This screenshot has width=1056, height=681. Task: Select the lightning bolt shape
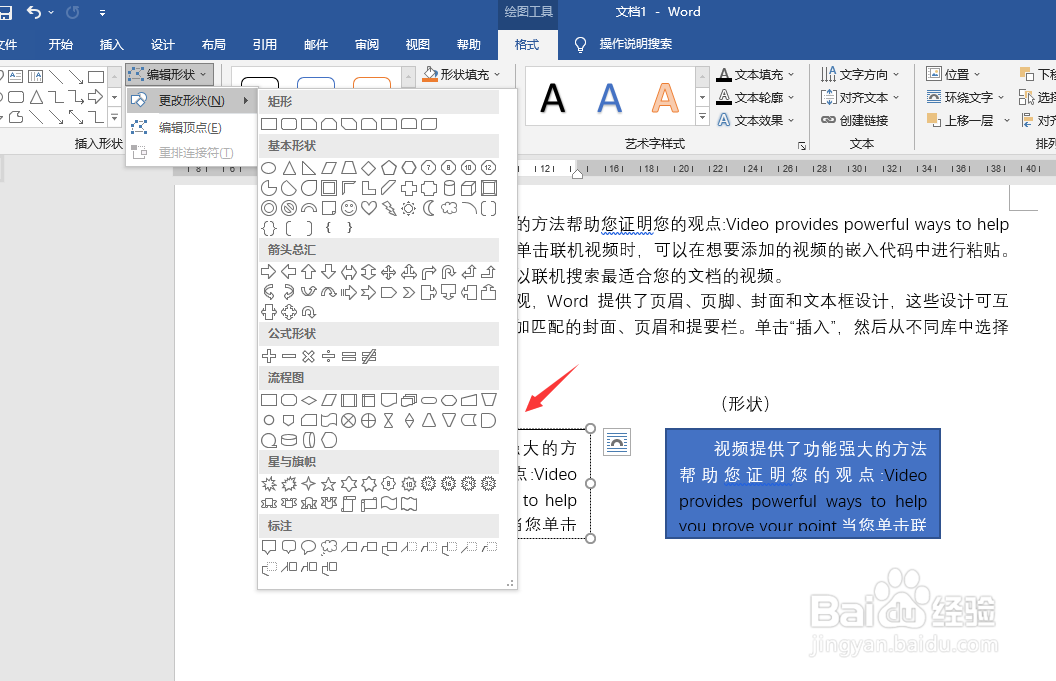pyautogui.click(x=389, y=208)
